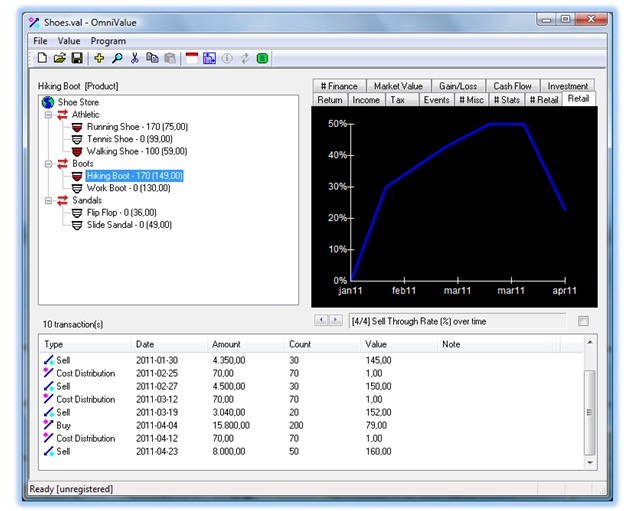Click the Slide Sandal product icon
Viewport: 628px width, 511px height.
[77, 225]
